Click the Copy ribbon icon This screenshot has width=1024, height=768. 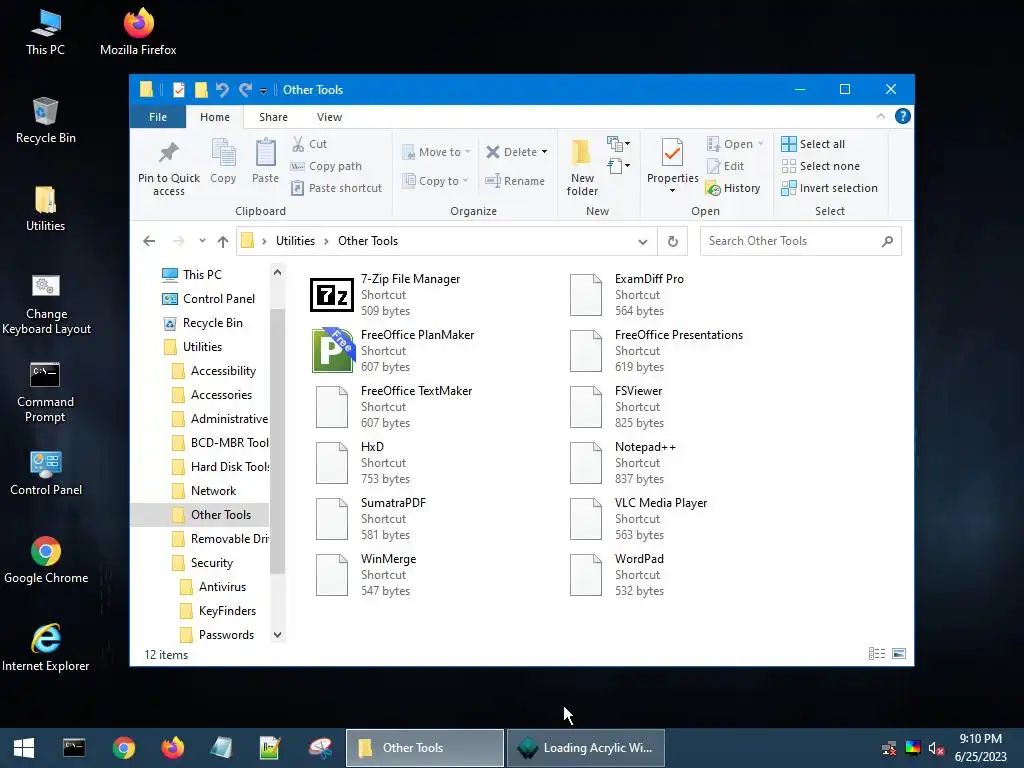[223, 153]
